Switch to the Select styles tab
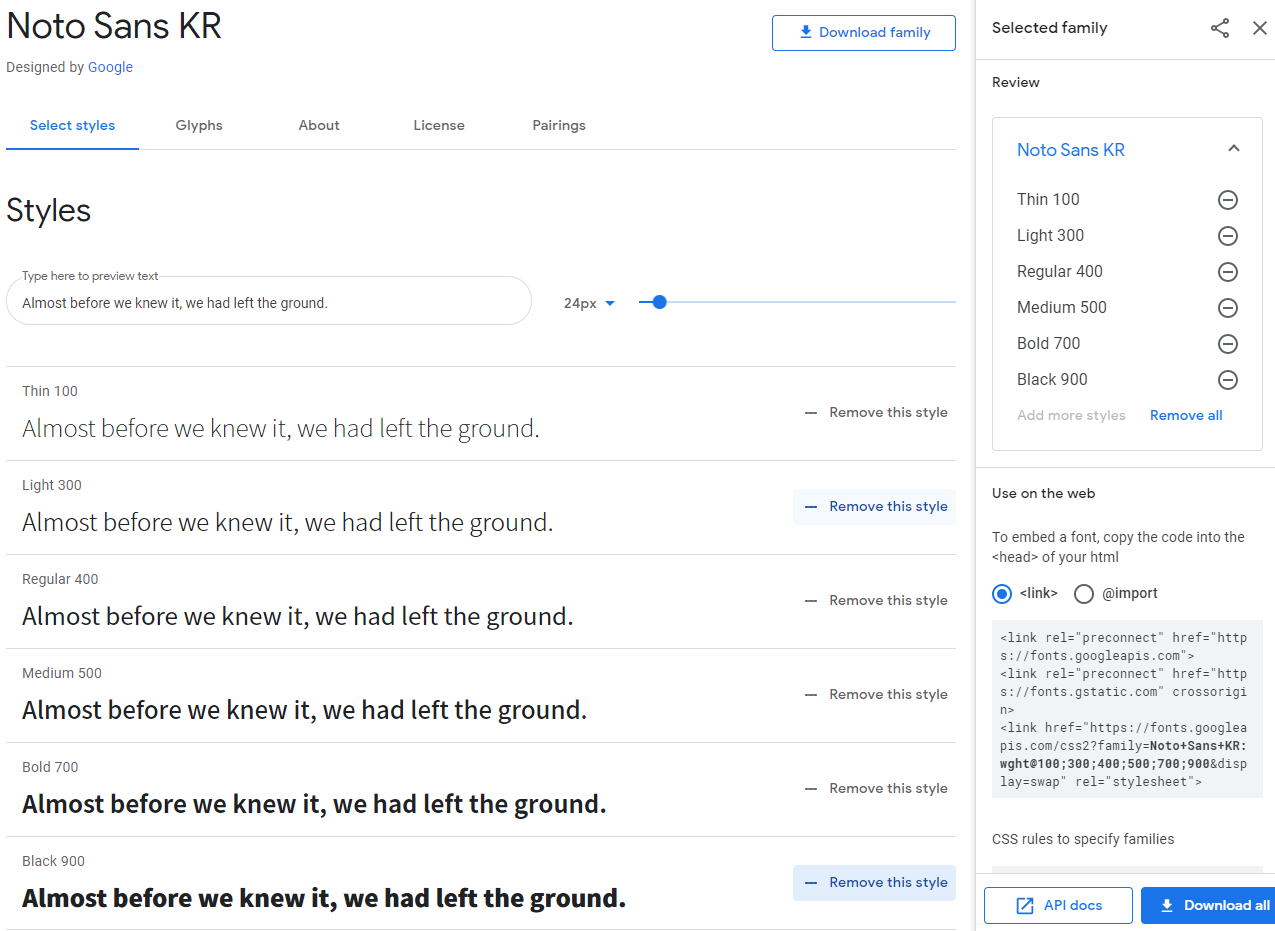Viewport: 1275px width, 931px height. pyautogui.click(x=72, y=126)
